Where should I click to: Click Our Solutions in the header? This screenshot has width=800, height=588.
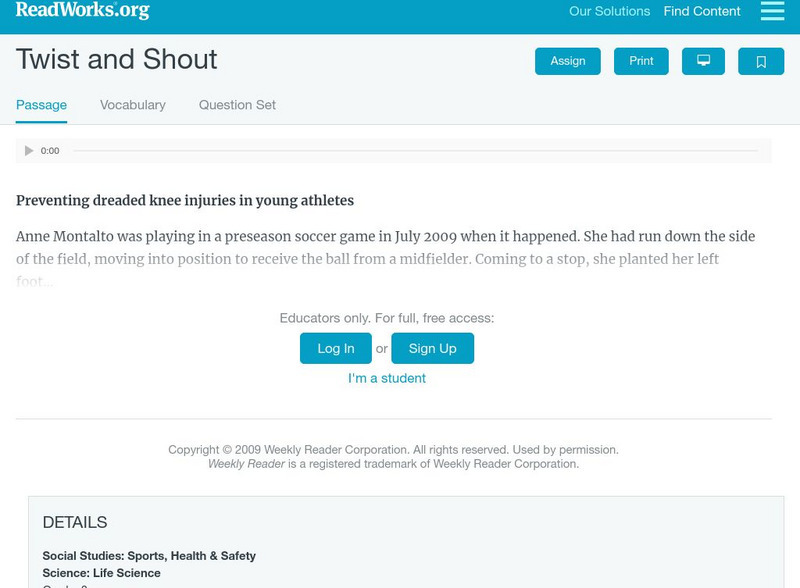click(611, 12)
